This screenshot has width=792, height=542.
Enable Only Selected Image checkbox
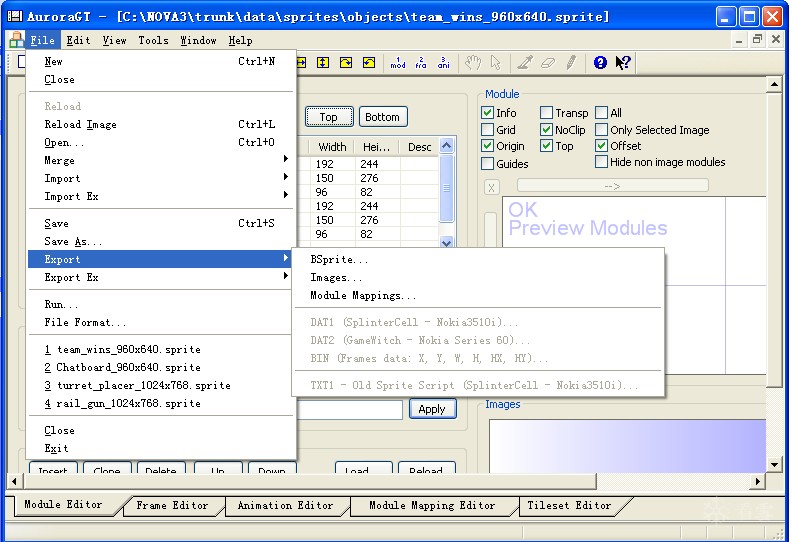[x=601, y=130]
